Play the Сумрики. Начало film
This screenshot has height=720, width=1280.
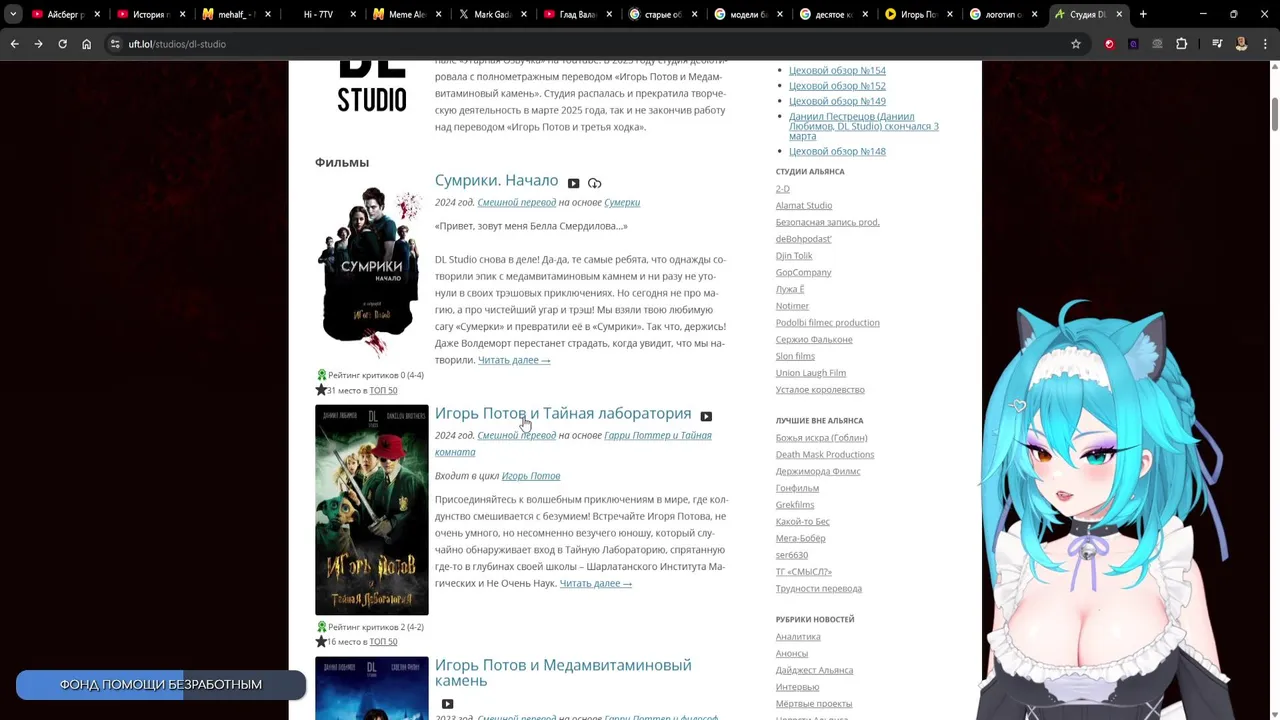tap(573, 183)
